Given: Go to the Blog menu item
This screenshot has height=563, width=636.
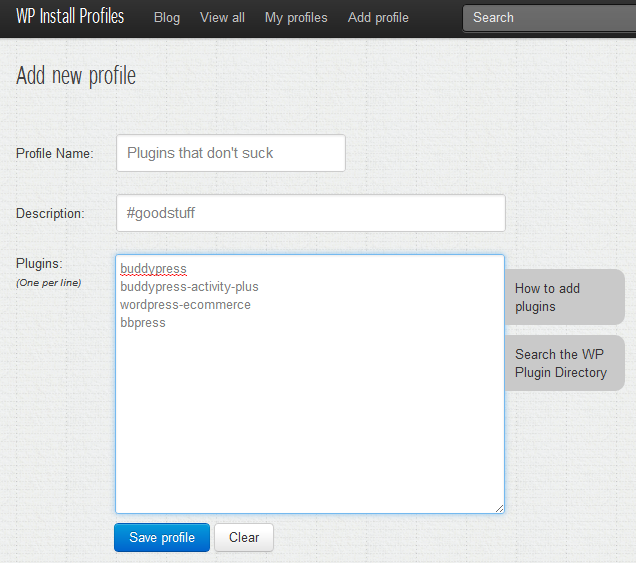Looking at the screenshot, I should [167, 17].
